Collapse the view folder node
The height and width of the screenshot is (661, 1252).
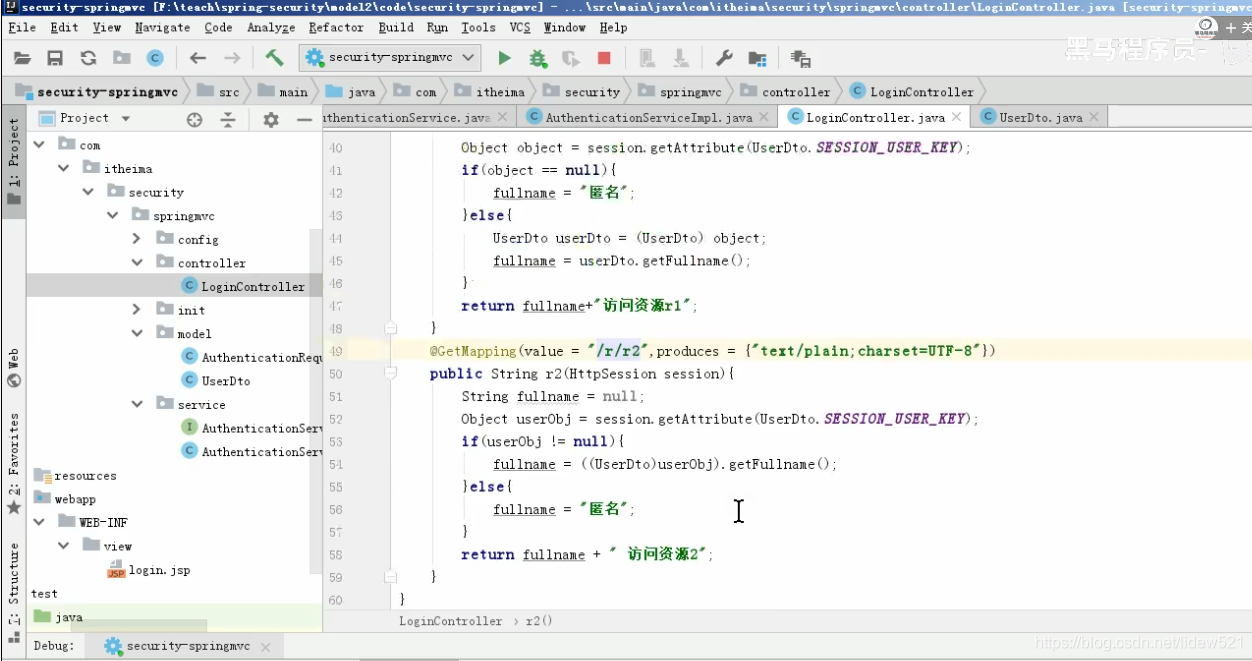tap(63, 546)
